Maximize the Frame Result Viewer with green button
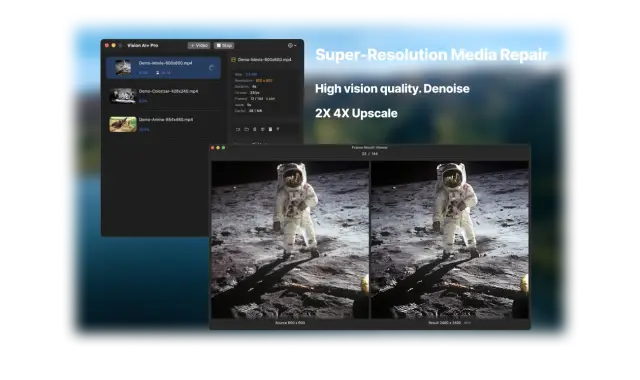 [223, 148]
